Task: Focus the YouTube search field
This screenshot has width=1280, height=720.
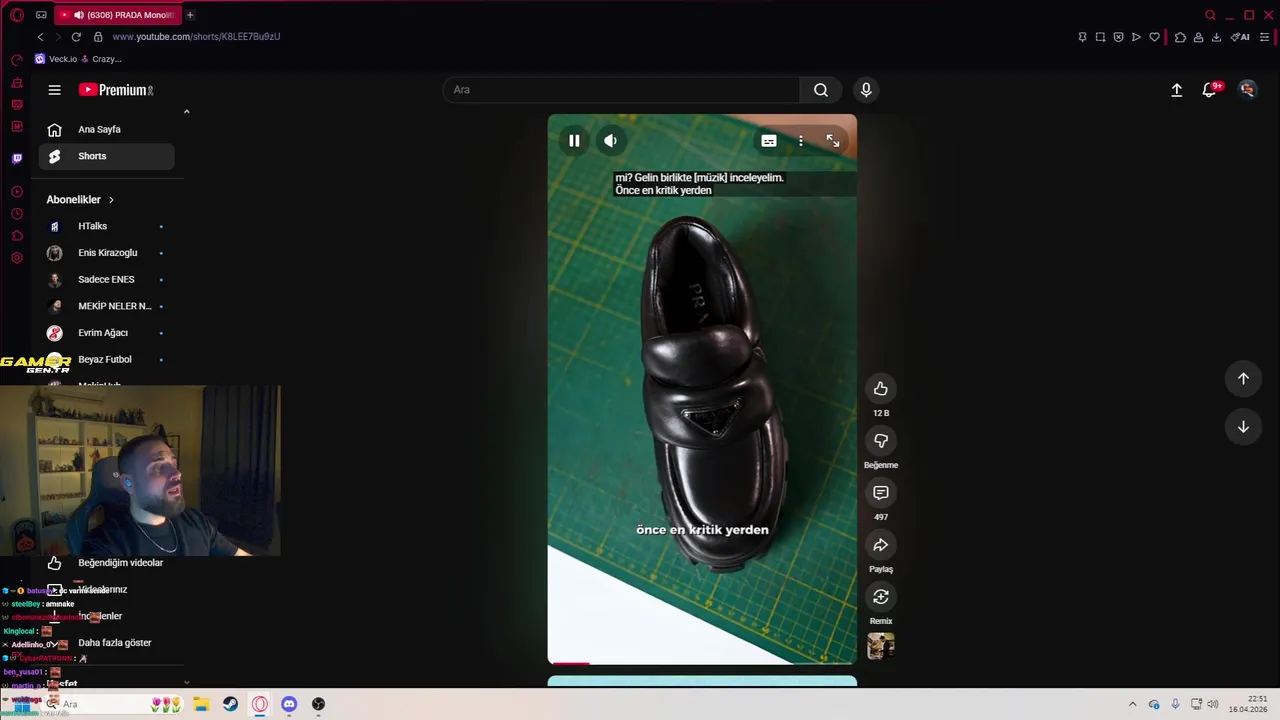Action: 621,90
